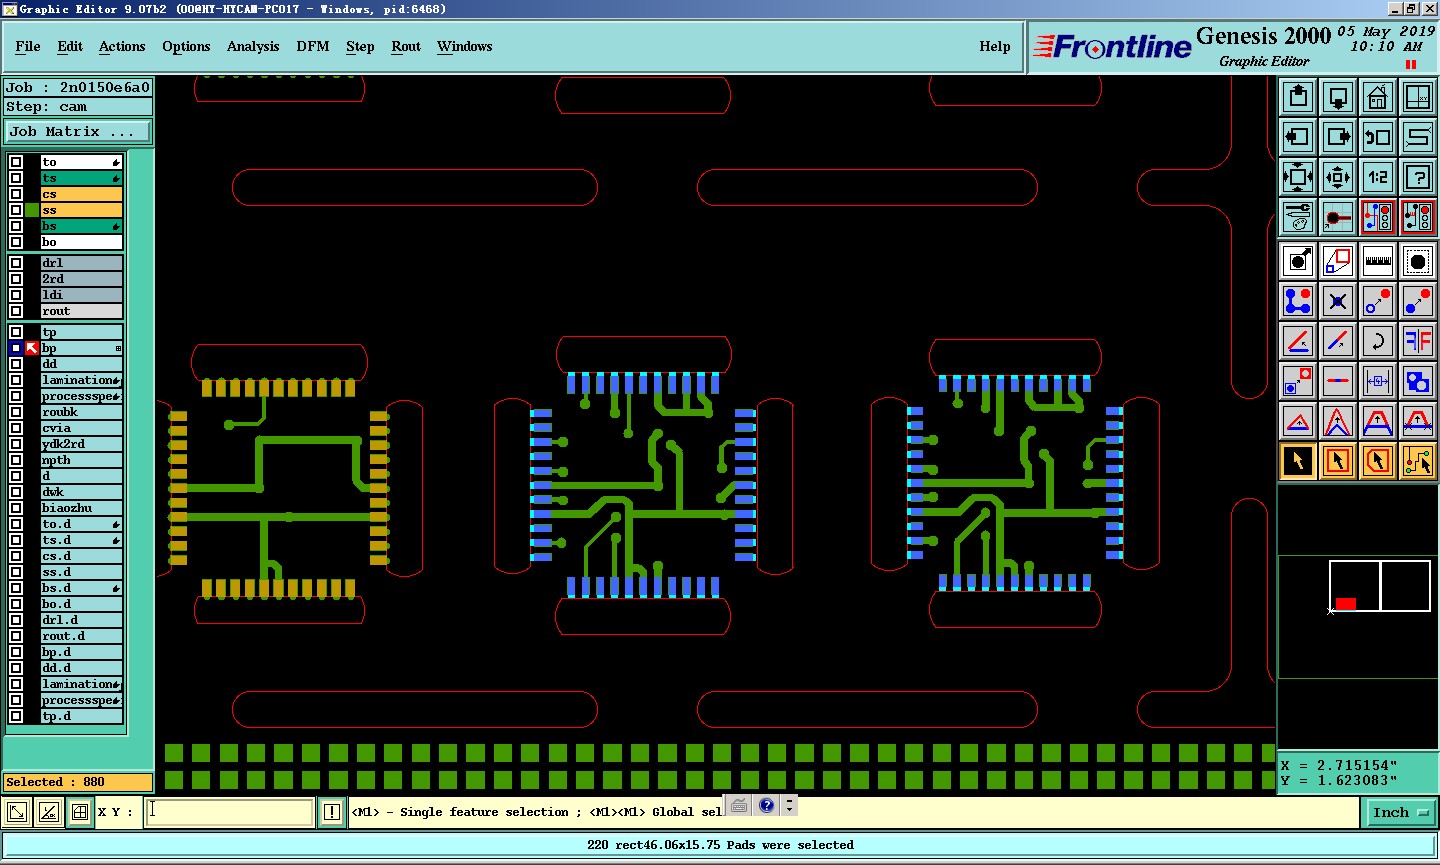Screen dimensions: 1440x865
Task: Click the exclamation mark button
Action: [x=332, y=812]
